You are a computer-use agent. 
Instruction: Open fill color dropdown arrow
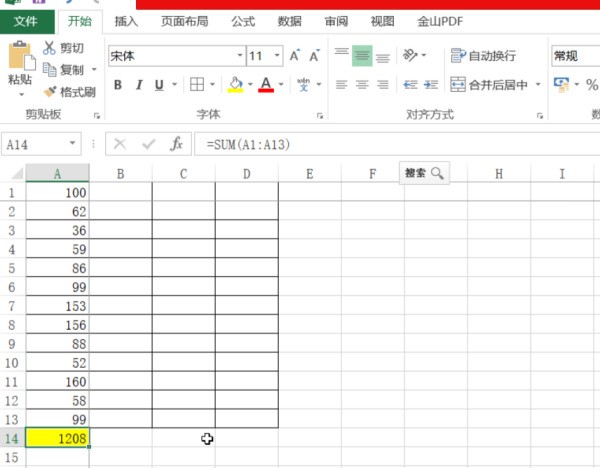point(250,84)
